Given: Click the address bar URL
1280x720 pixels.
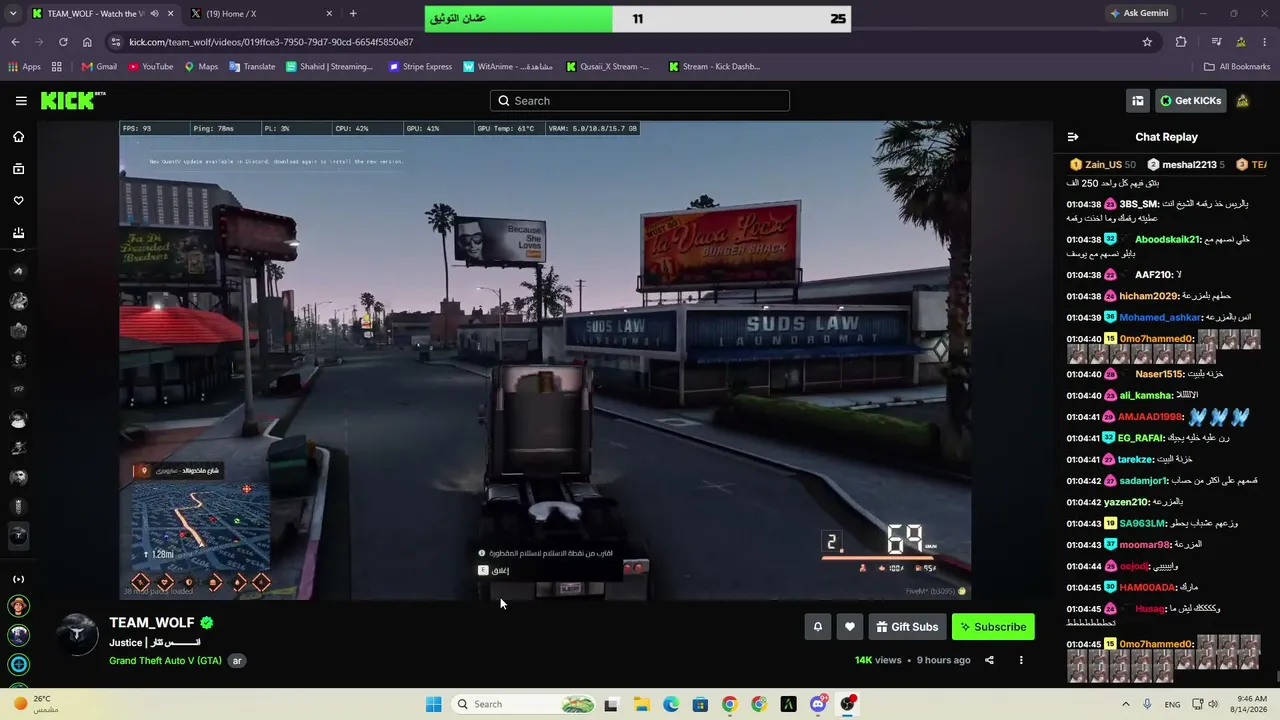Looking at the screenshot, I should (271, 42).
